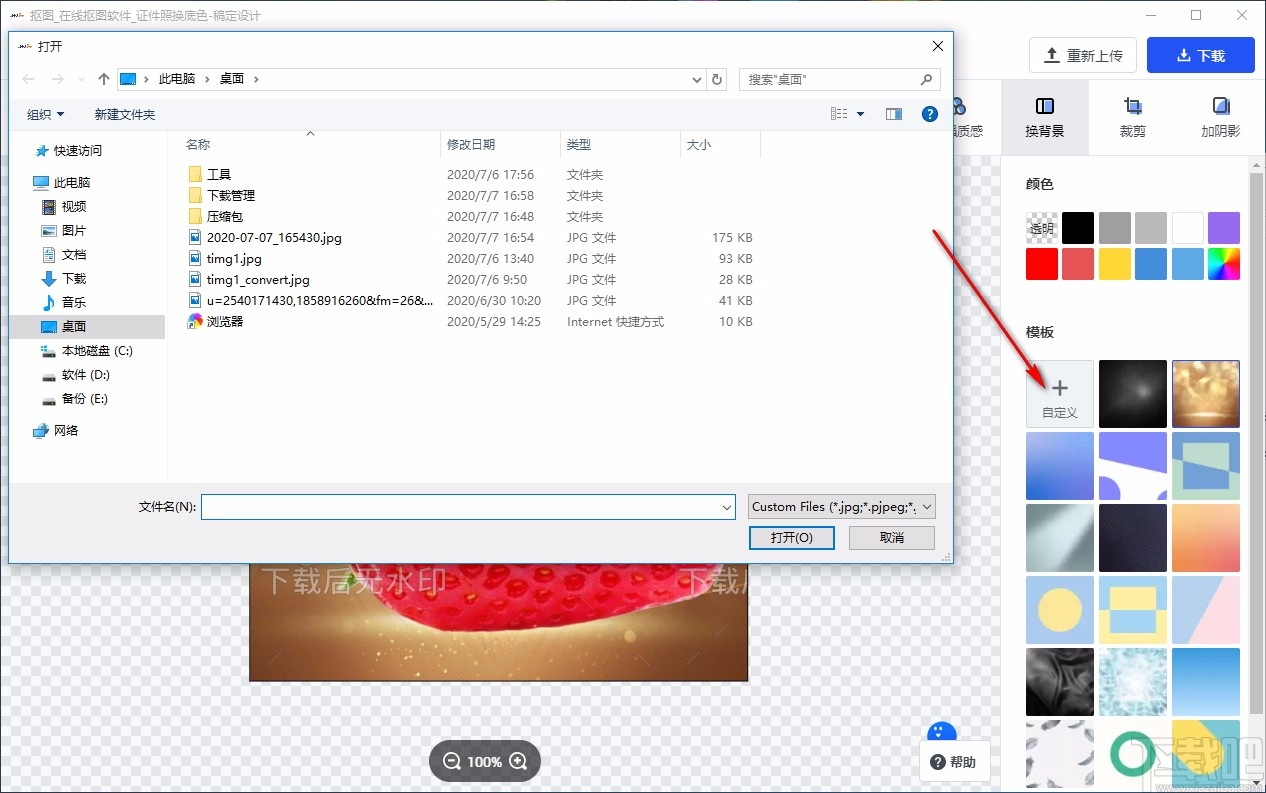
Task: Apply the orange gradient template thumbnail
Action: tap(1206, 538)
